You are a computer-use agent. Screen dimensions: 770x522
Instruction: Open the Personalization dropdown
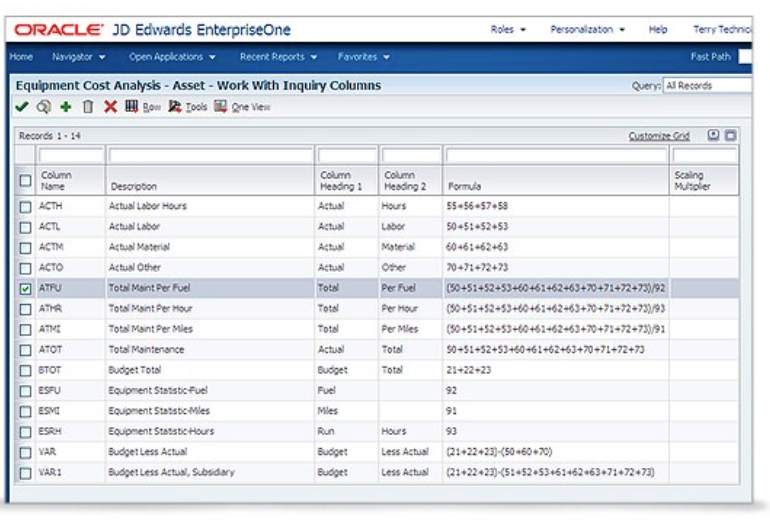click(x=587, y=29)
